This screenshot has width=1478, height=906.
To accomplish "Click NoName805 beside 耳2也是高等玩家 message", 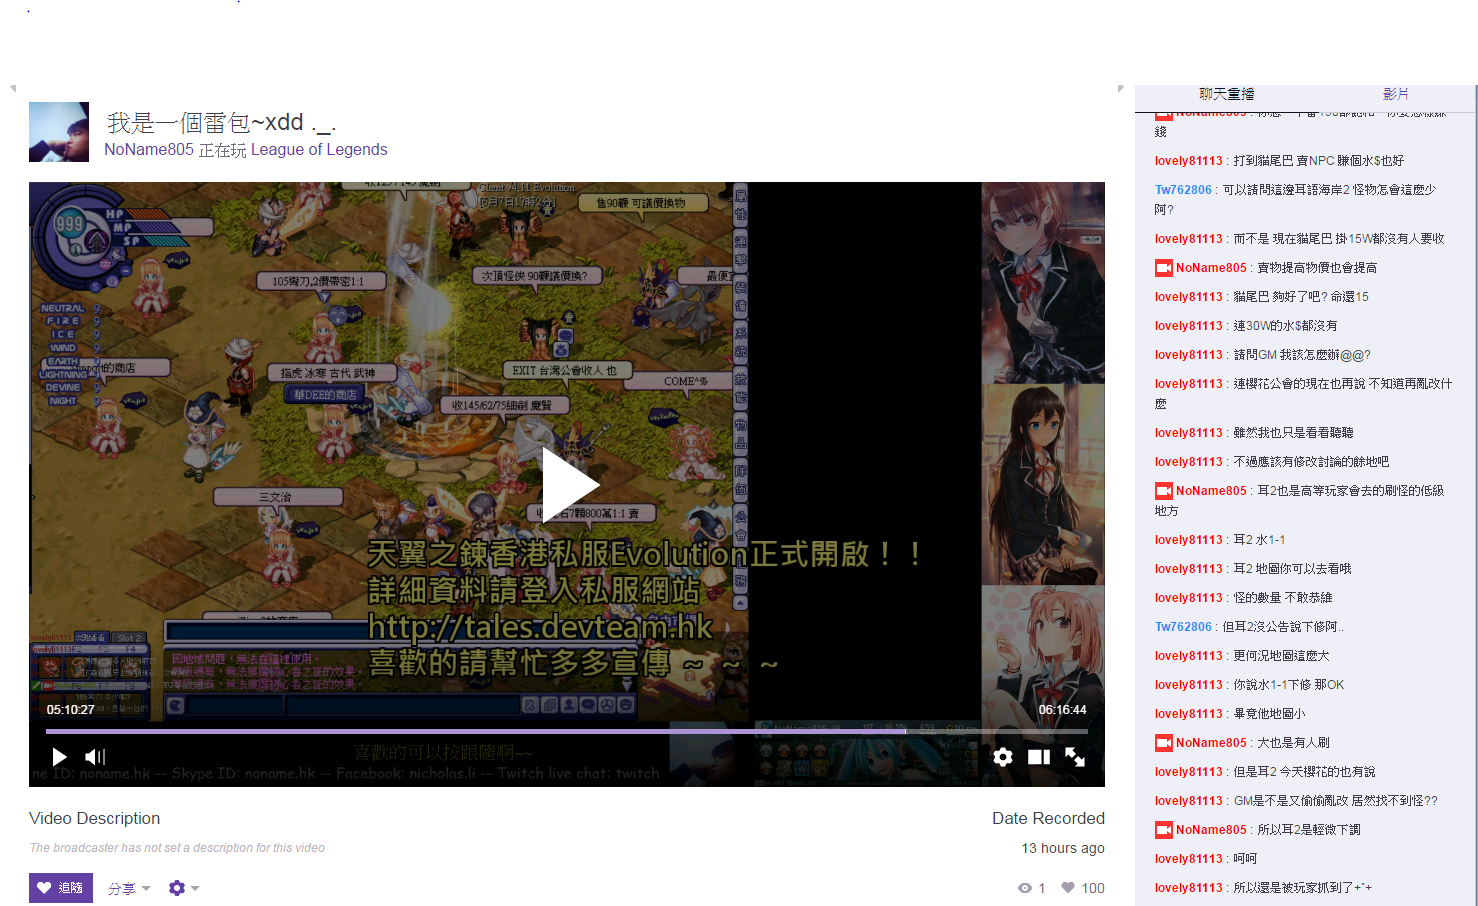I will click(x=1211, y=491).
